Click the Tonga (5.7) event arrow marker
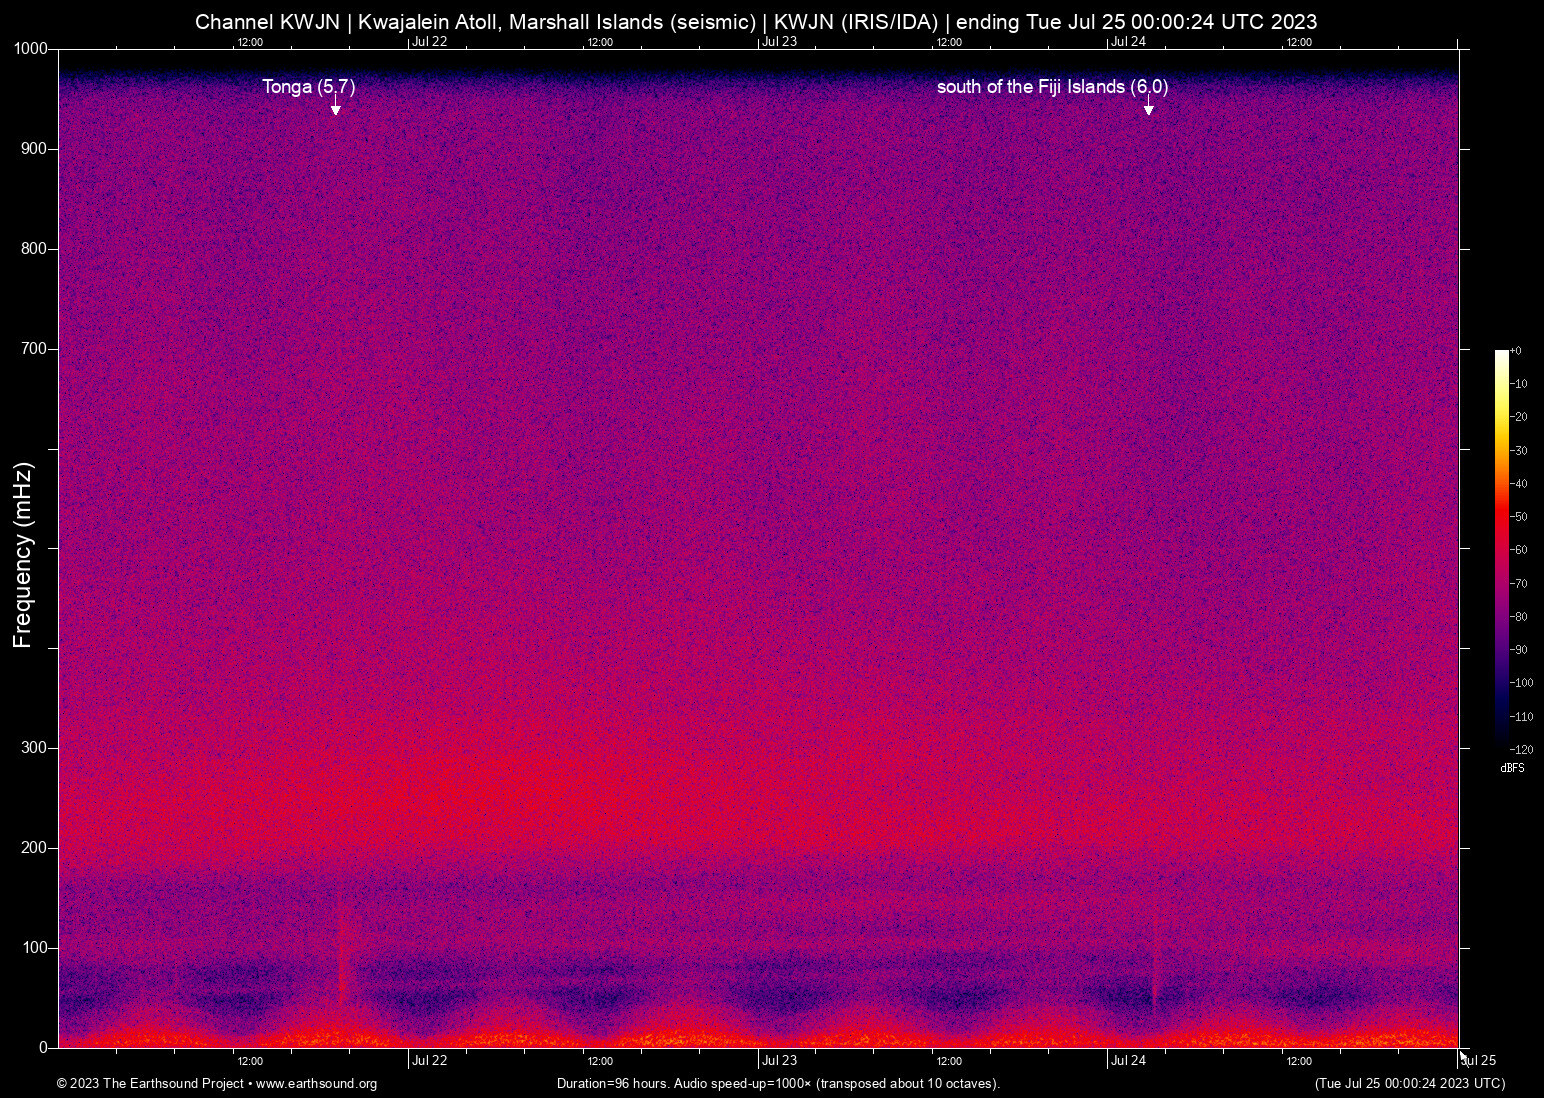Image resolution: width=1544 pixels, height=1098 pixels. pyautogui.click(x=335, y=107)
